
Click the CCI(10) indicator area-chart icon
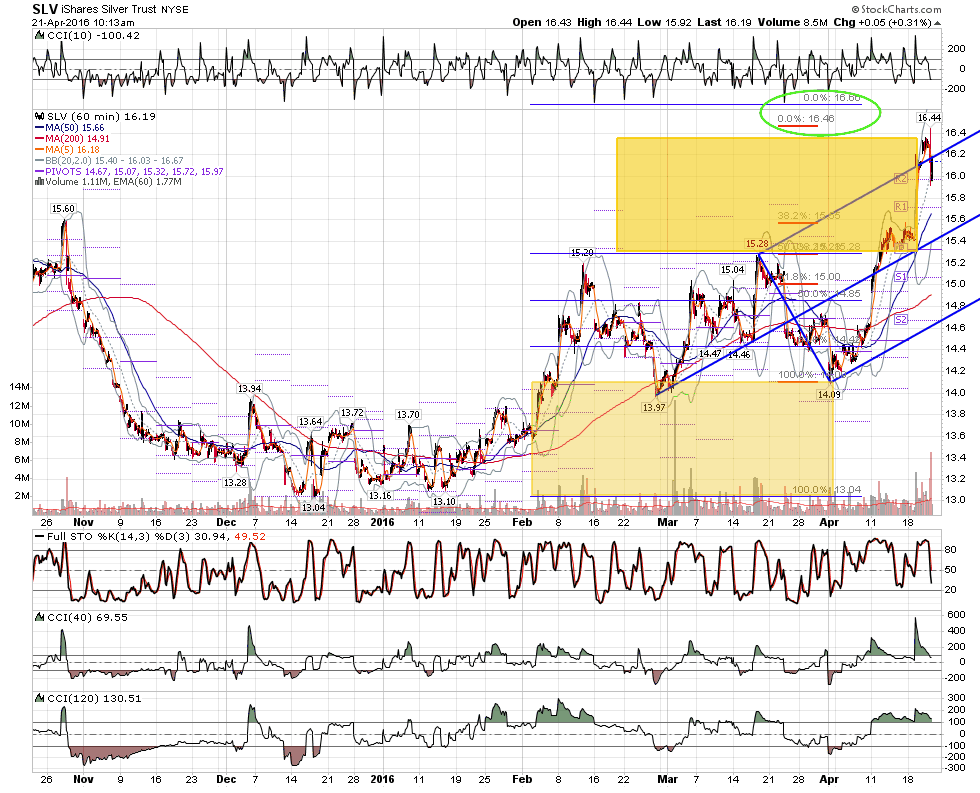[x=38, y=36]
